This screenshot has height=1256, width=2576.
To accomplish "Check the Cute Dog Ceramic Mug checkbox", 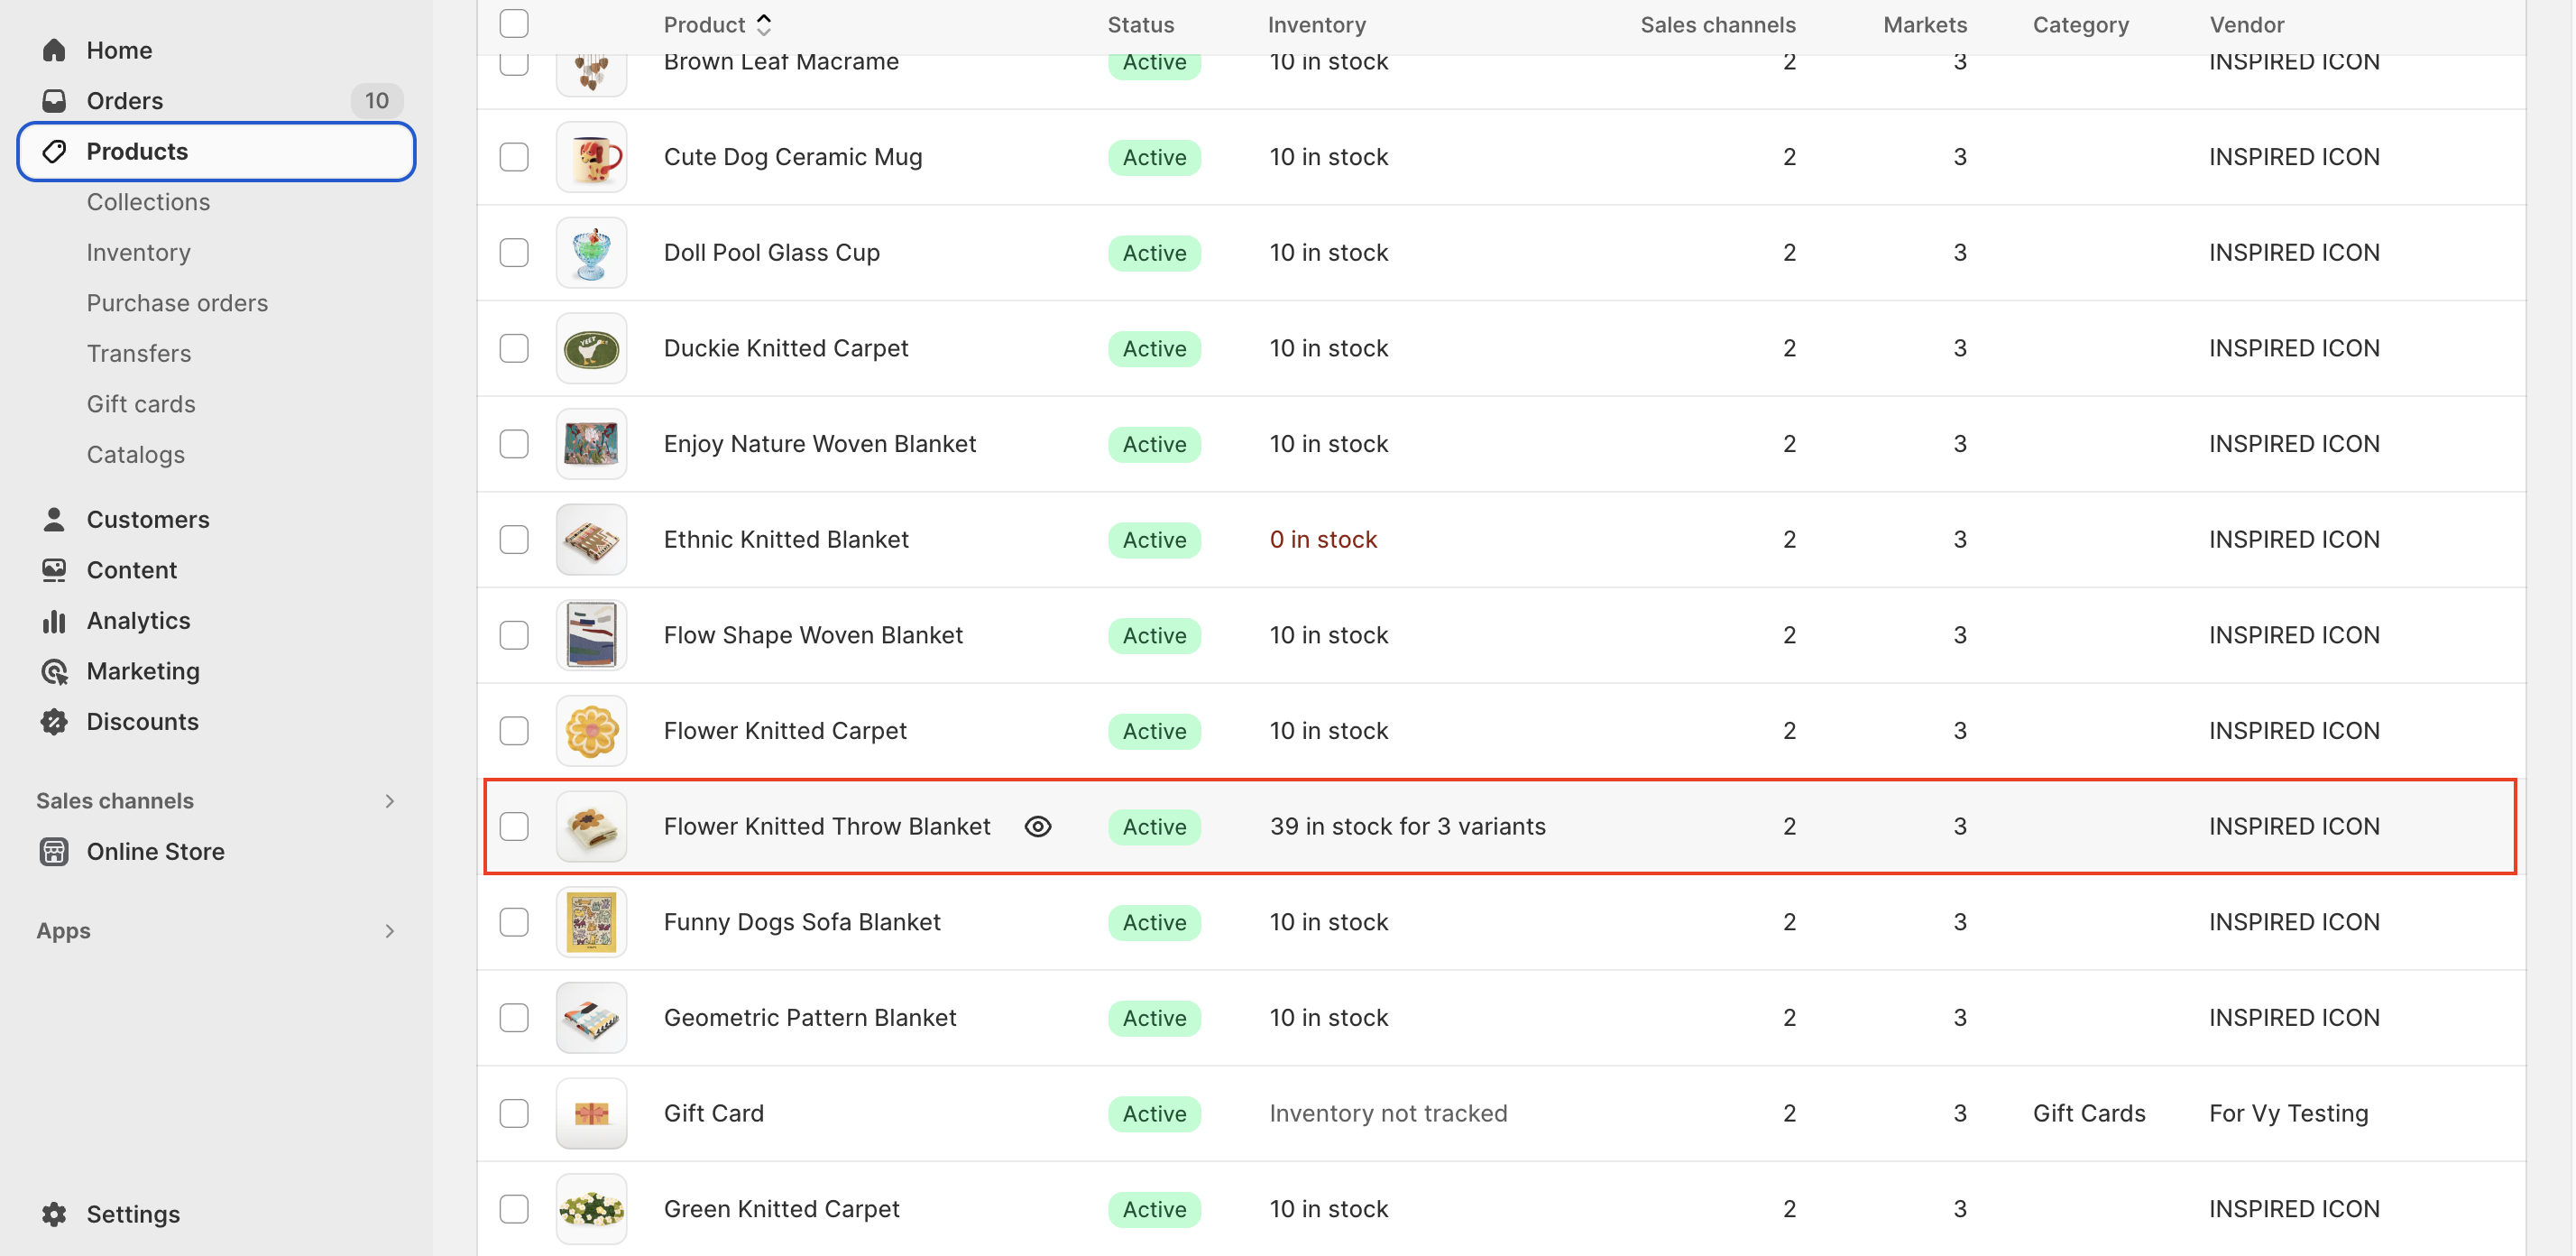I will point(514,157).
